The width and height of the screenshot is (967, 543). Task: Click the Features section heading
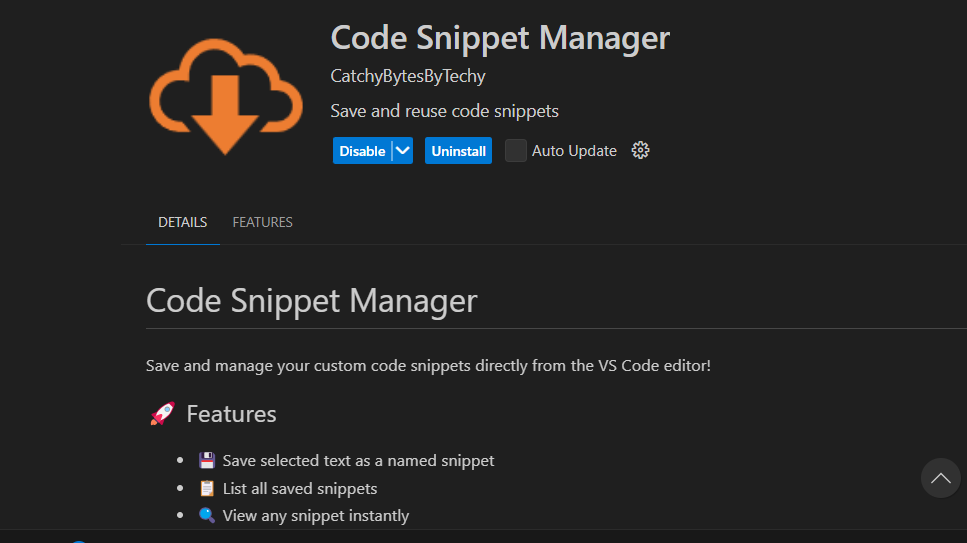click(x=231, y=414)
